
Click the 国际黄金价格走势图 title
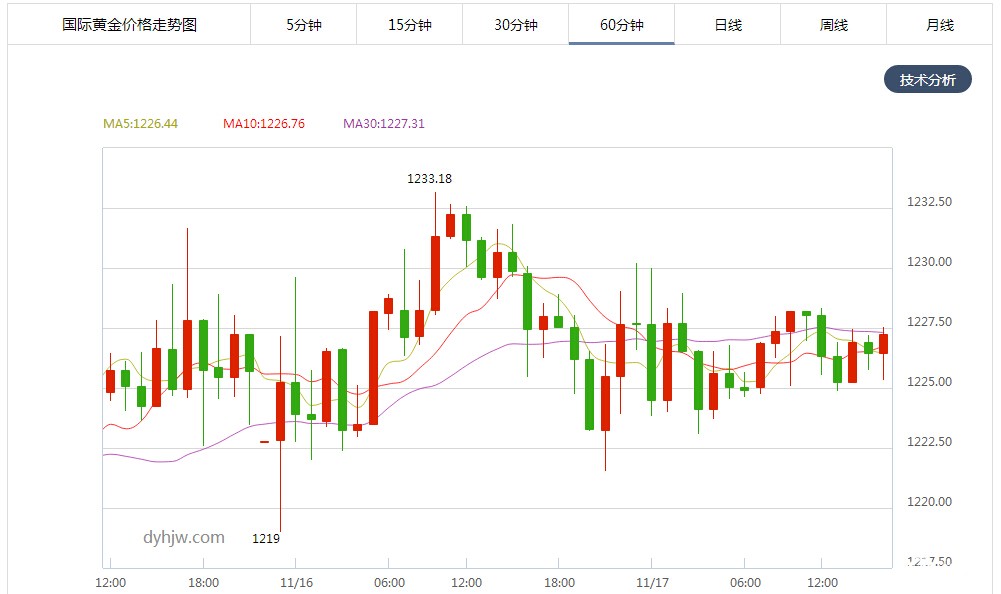tap(130, 25)
